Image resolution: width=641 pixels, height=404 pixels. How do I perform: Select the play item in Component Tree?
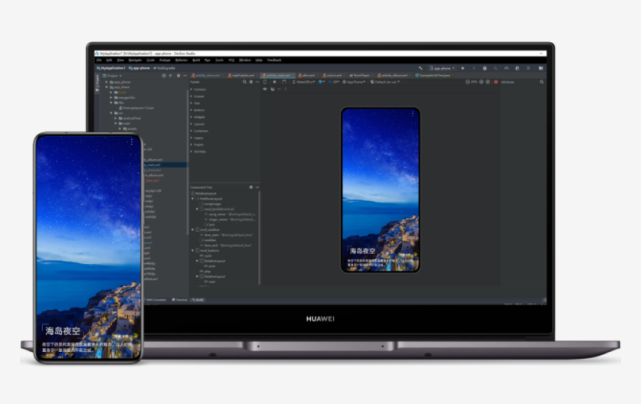[205, 271]
